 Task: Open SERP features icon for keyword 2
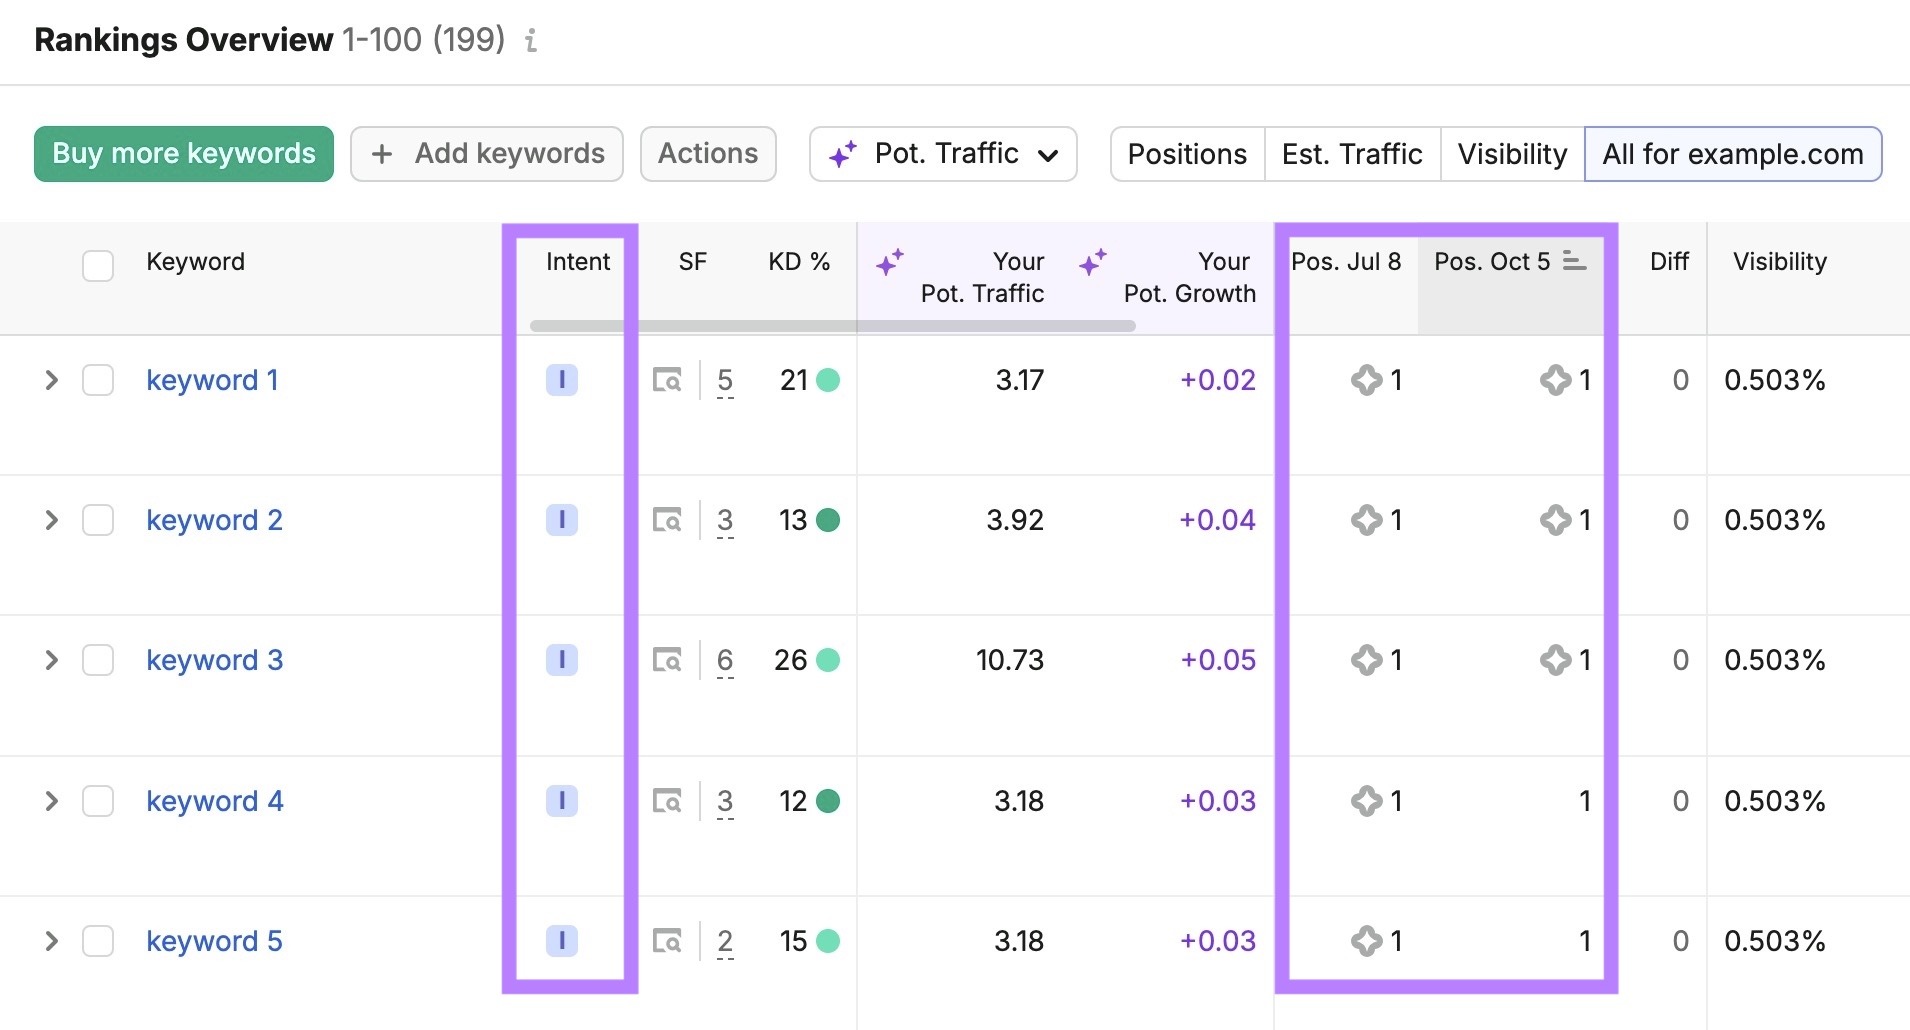point(667,520)
